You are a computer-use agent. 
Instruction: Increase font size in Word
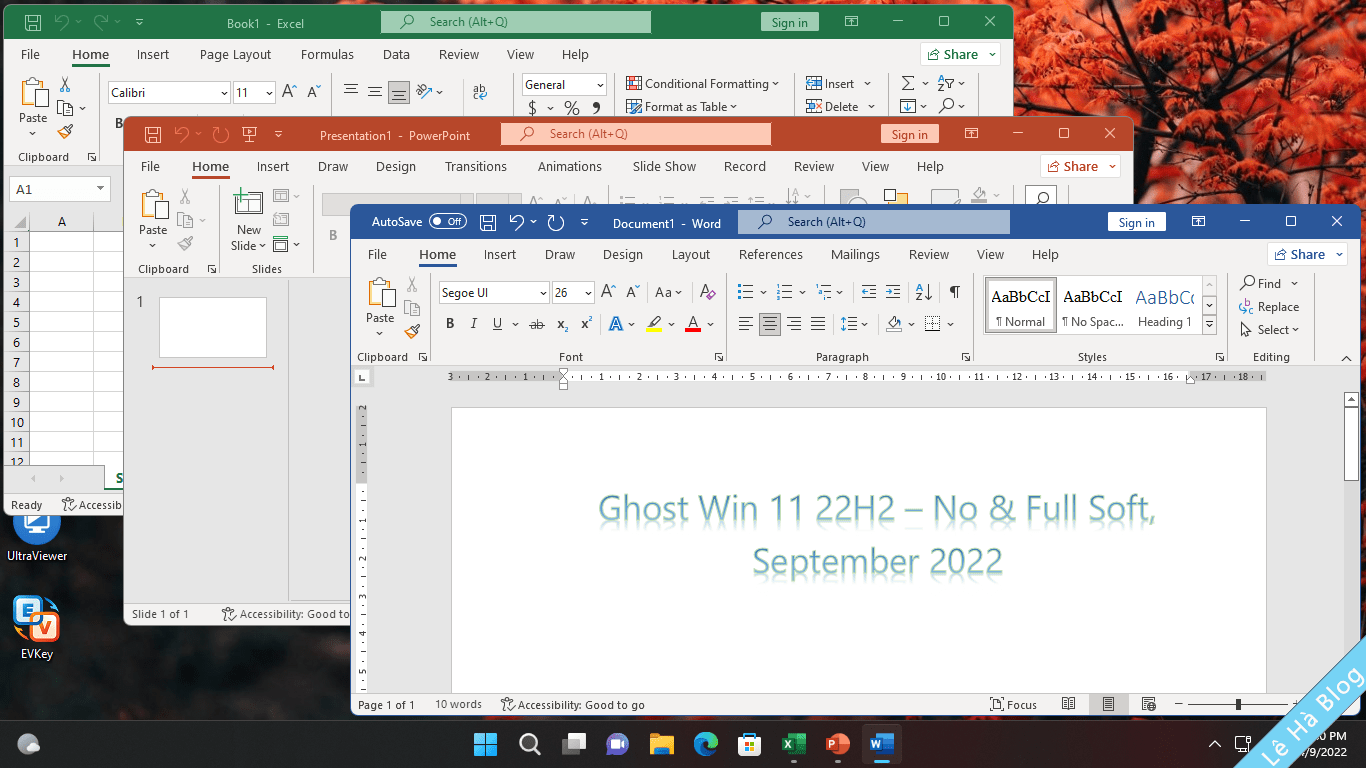coord(608,292)
